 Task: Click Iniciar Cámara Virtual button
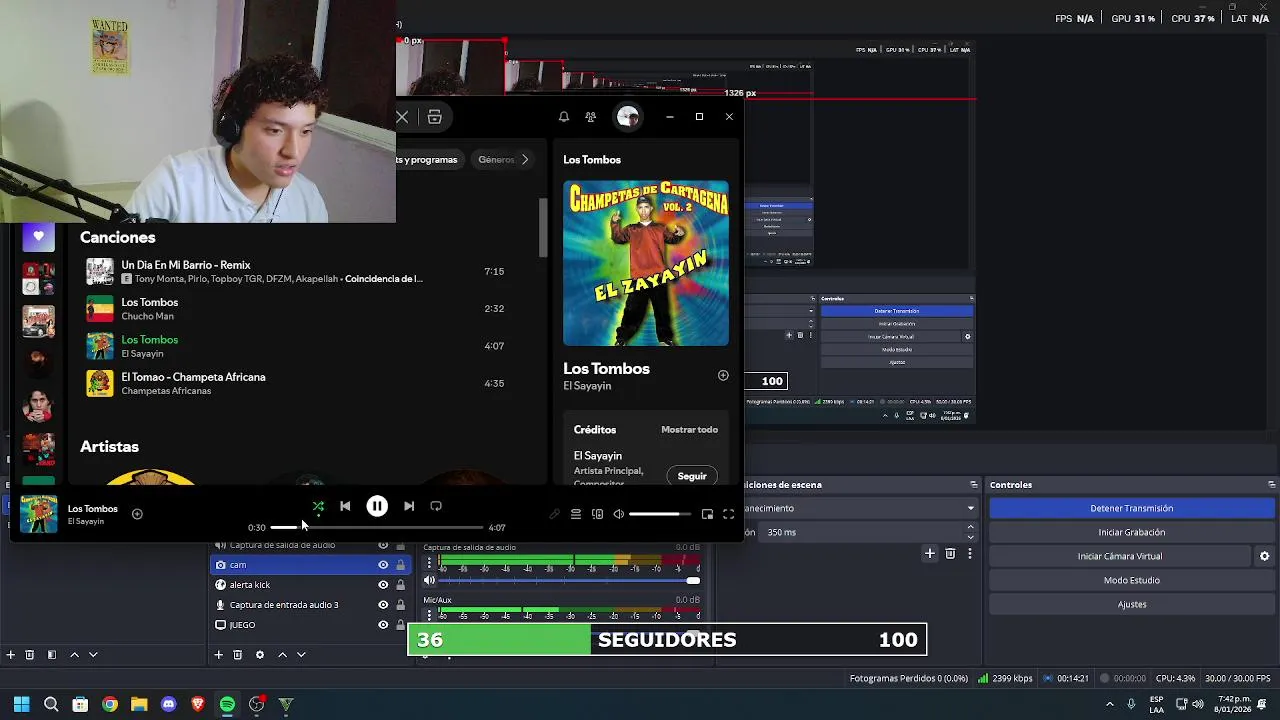[x=1119, y=556]
